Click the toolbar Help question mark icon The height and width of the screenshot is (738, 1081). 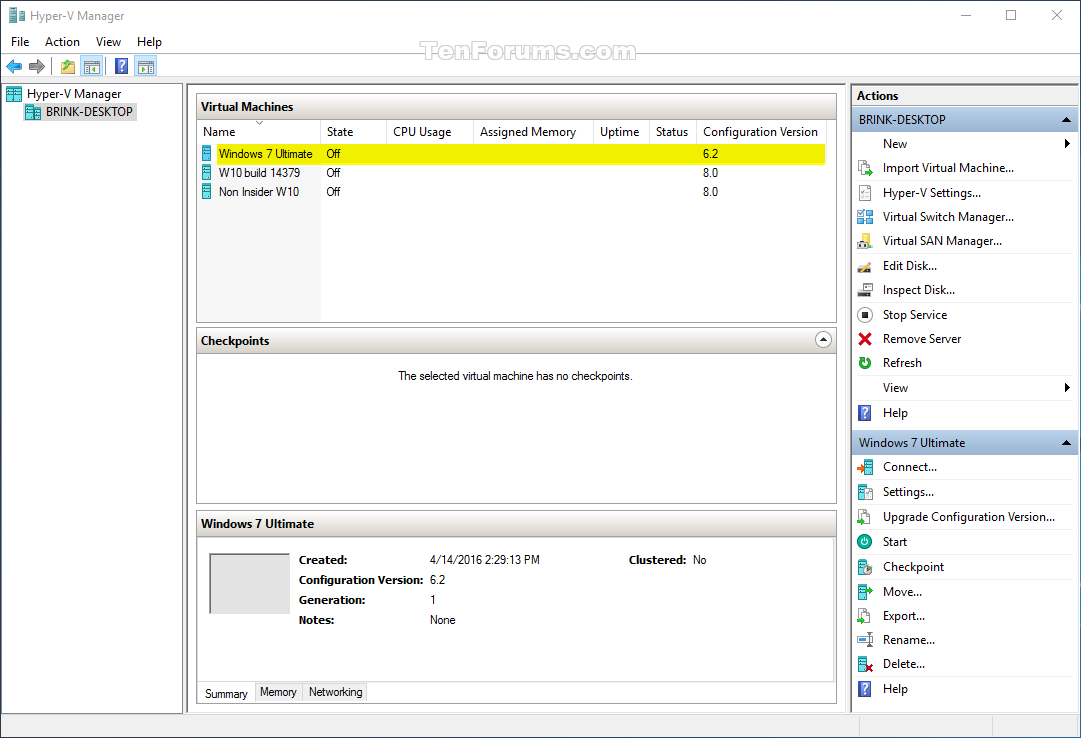click(121, 66)
